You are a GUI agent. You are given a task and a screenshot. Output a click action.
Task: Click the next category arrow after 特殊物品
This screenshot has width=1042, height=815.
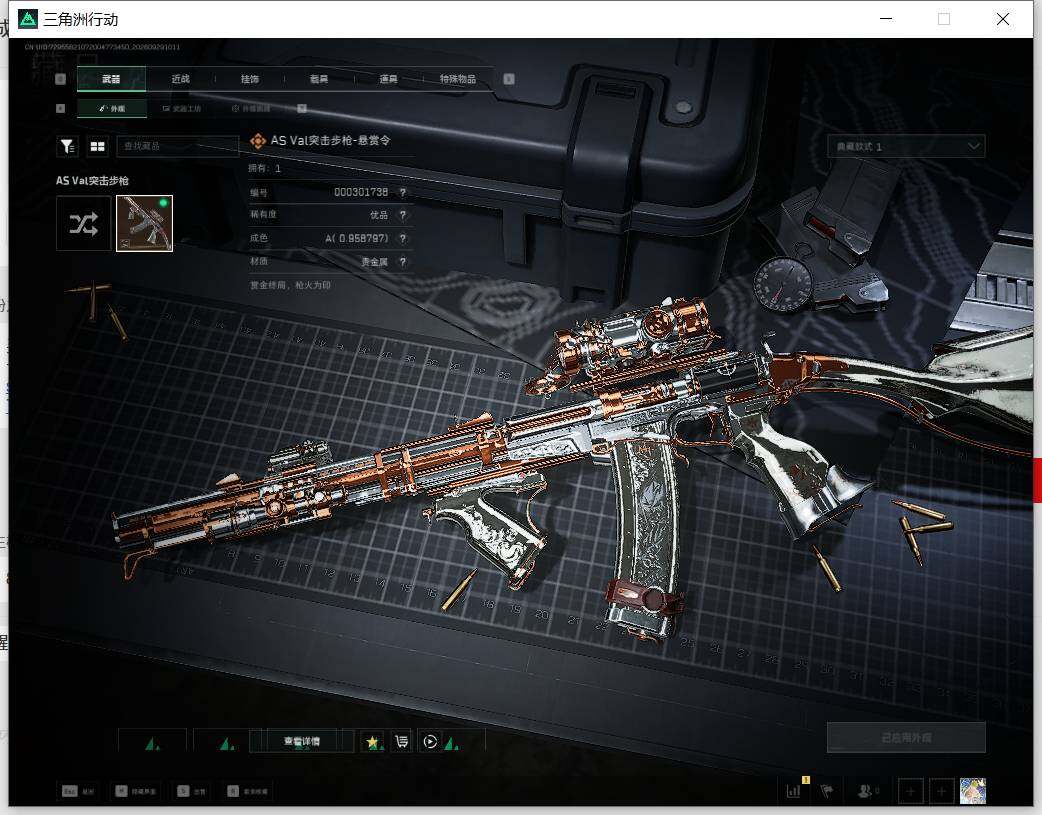(509, 79)
